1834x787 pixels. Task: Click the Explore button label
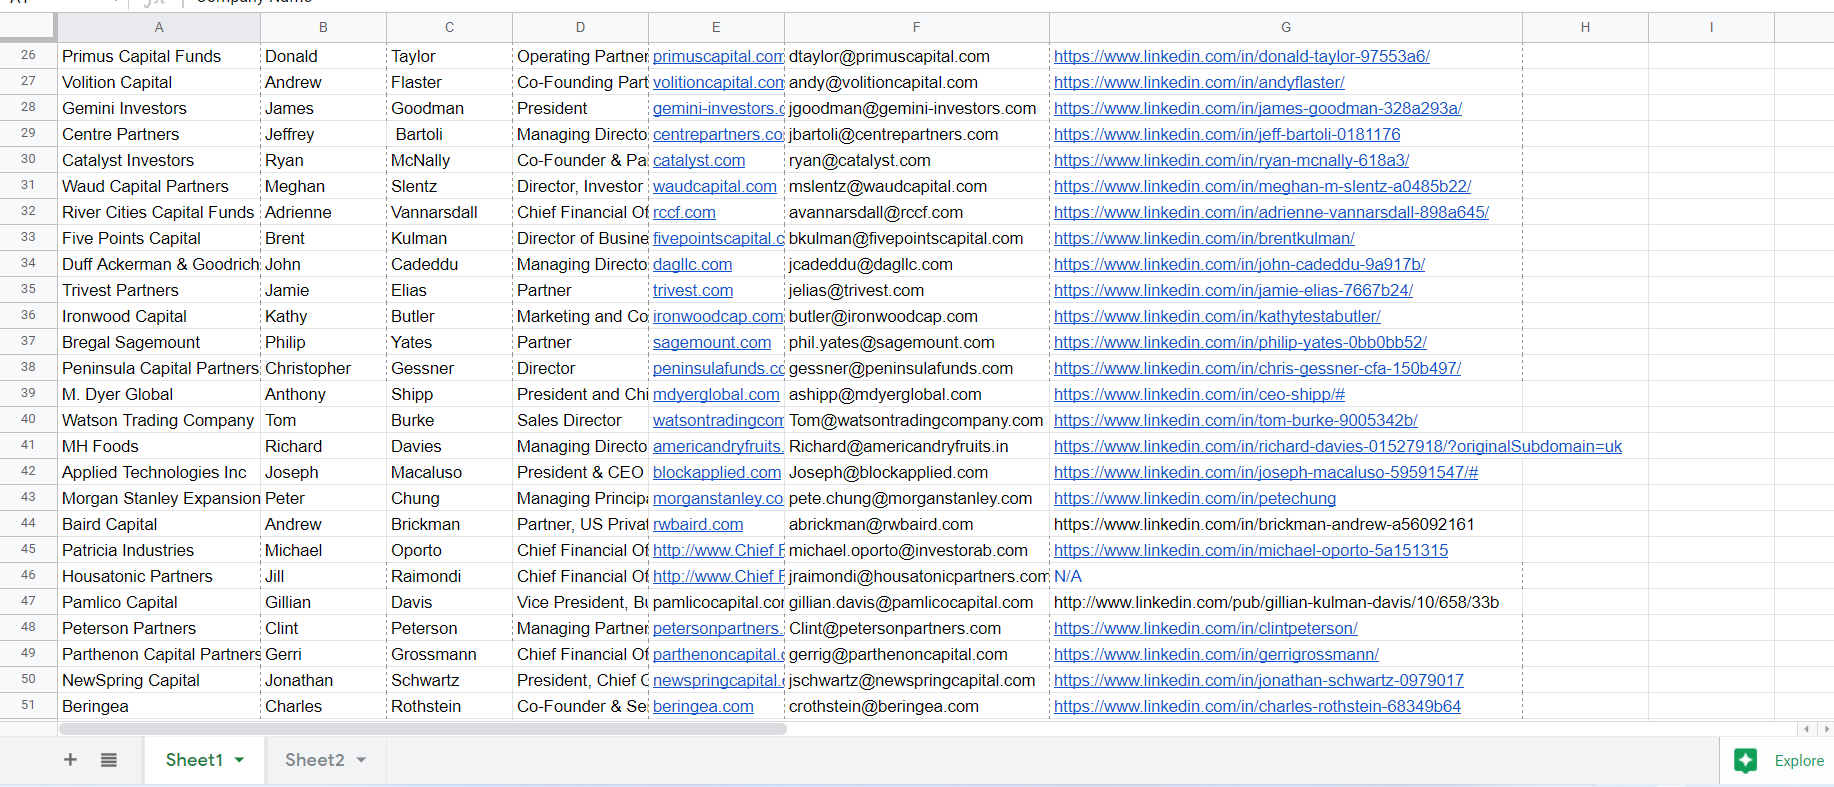tap(1798, 761)
